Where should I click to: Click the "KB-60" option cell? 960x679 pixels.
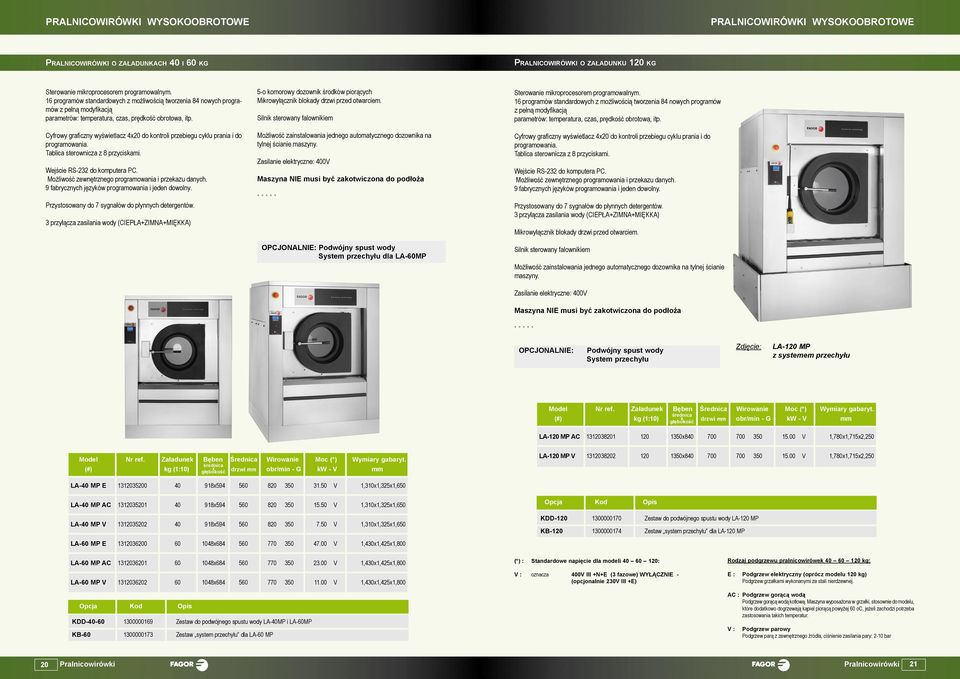[x=92, y=635]
